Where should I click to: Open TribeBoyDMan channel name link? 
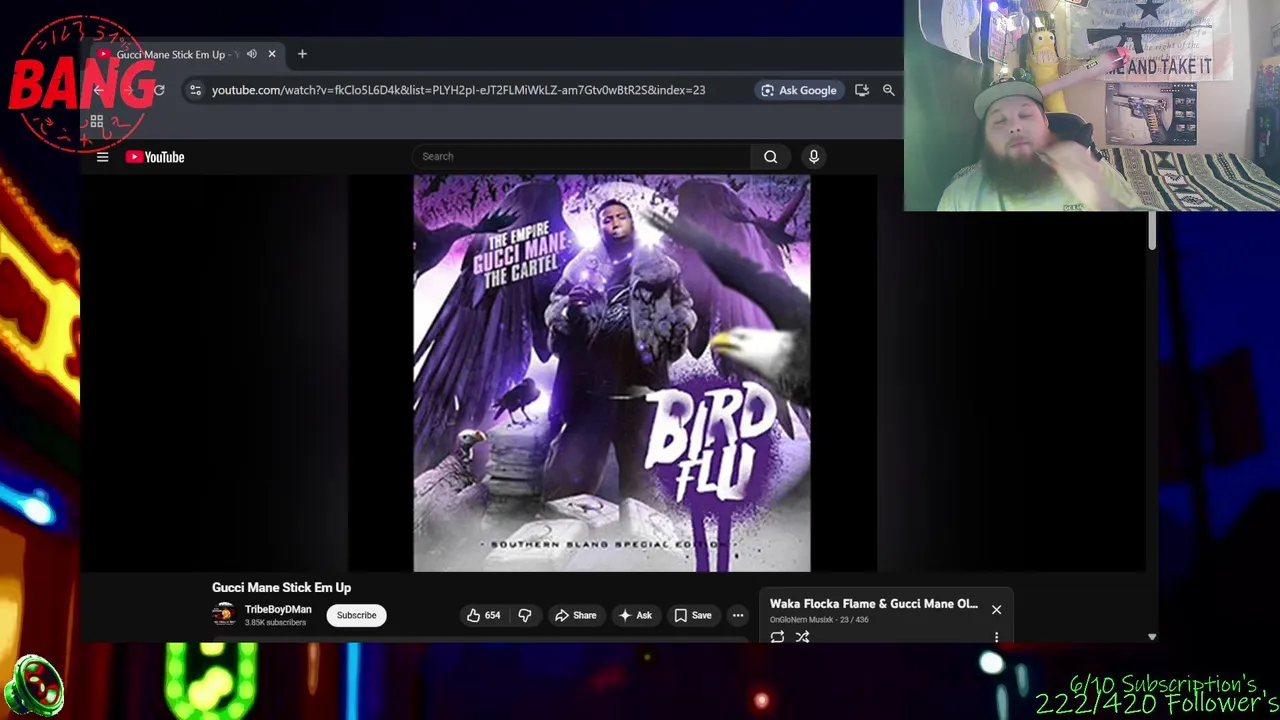(x=278, y=609)
